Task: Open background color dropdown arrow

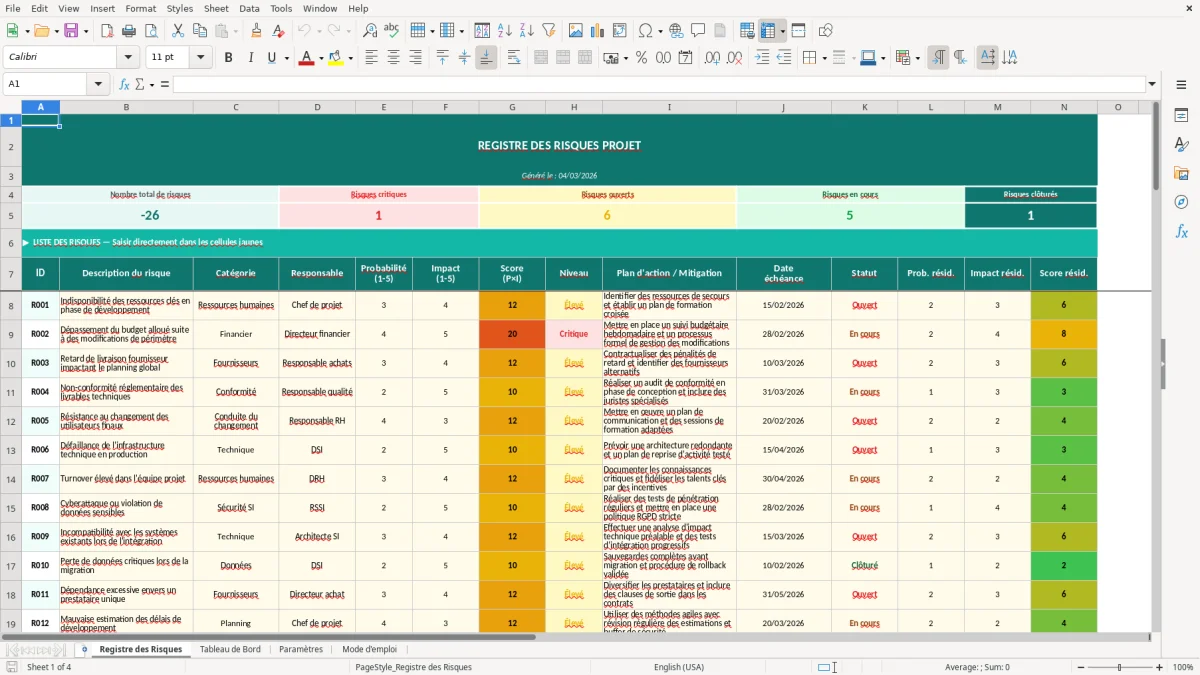Action: (350, 58)
